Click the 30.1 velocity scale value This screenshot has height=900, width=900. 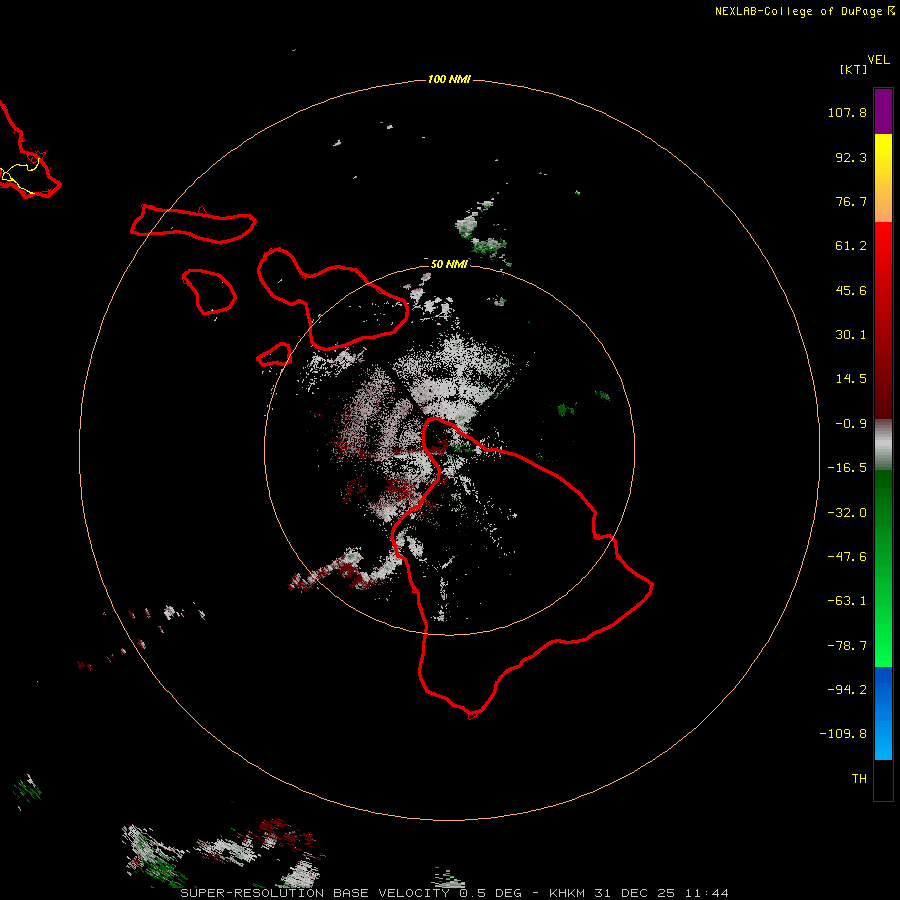tap(851, 335)
